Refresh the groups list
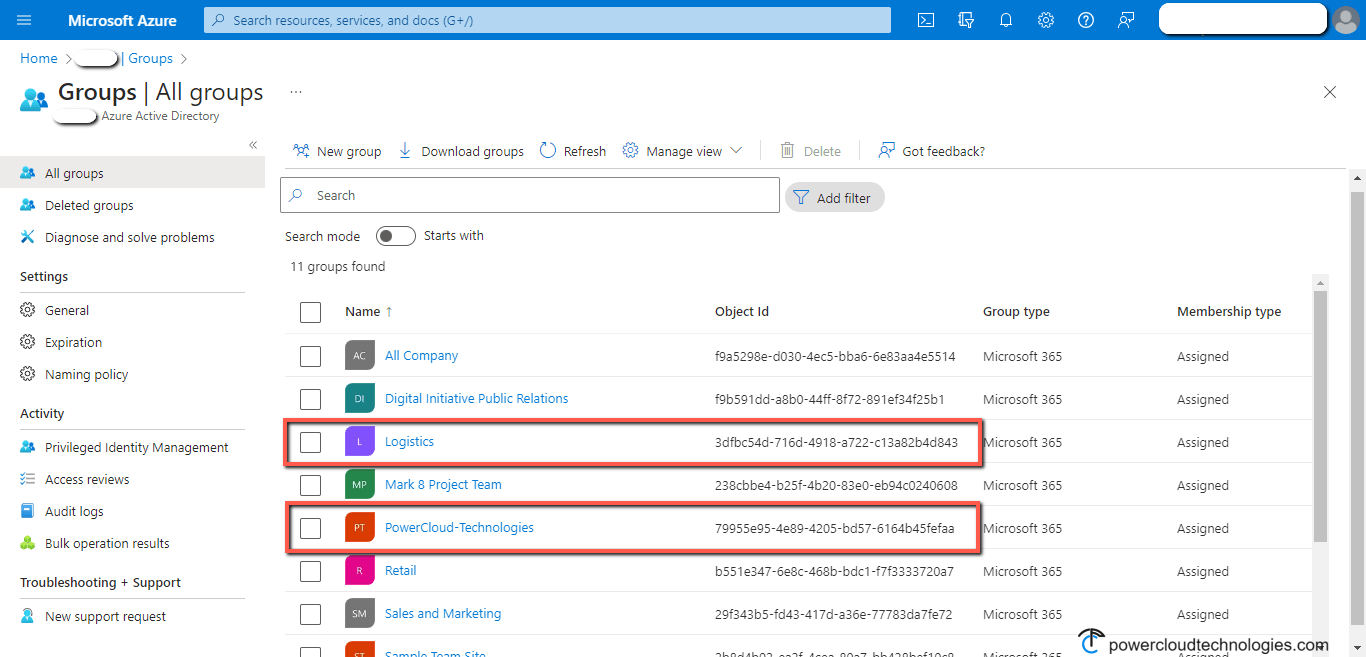This screenshot has width=1366, height=657. click(573, 151)
